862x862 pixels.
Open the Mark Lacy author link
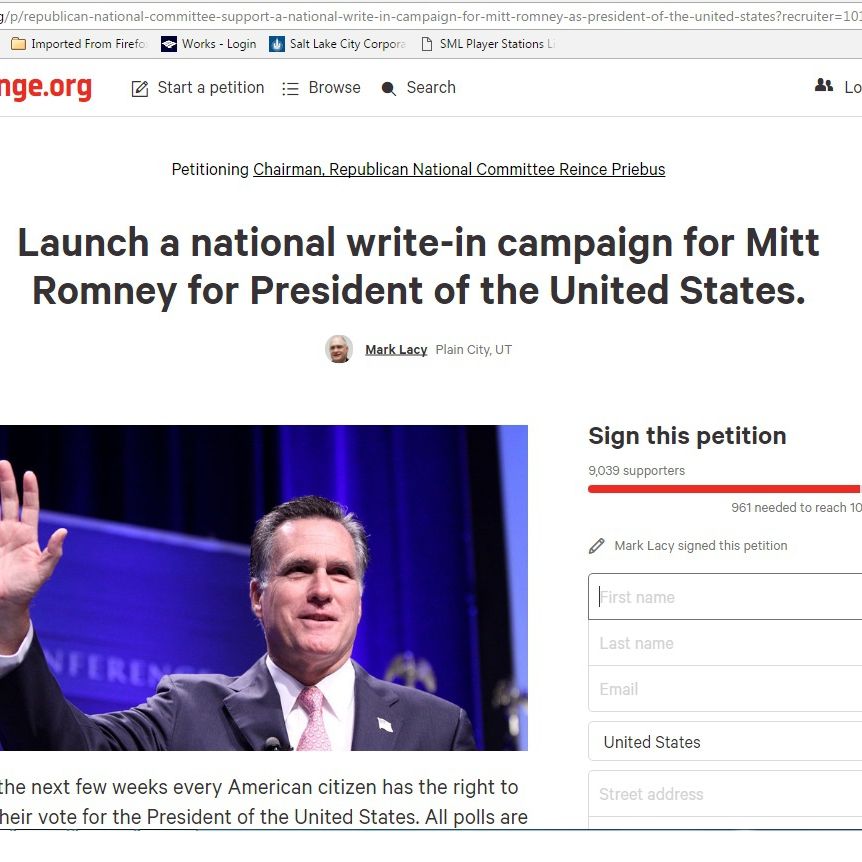pyautogui.click(x=396, y=349)
